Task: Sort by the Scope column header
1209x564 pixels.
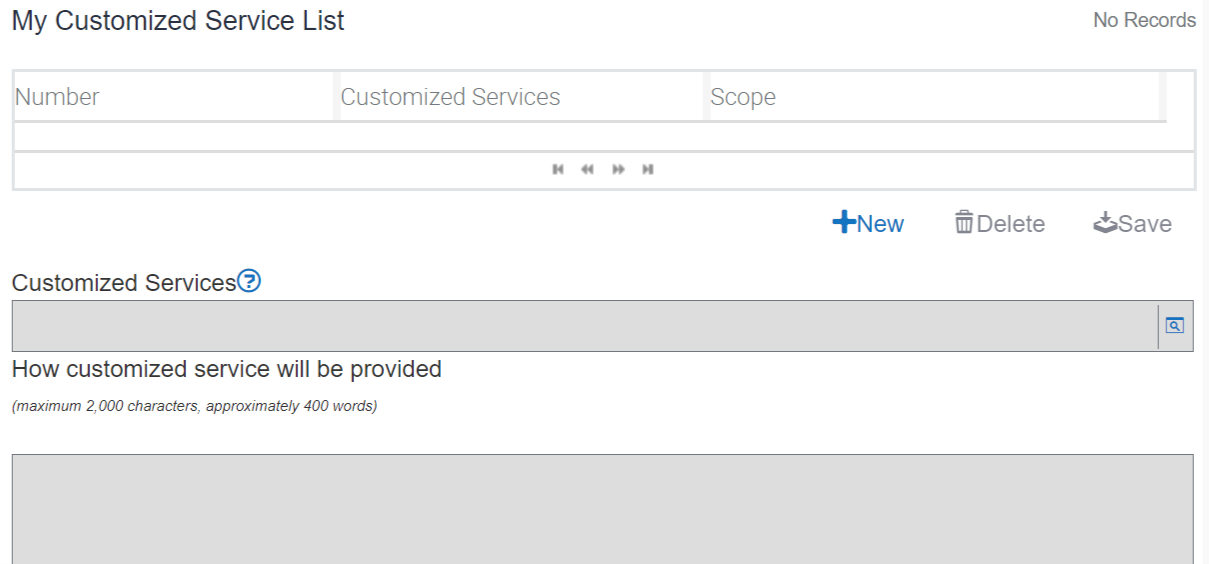Action: tap(743, 97)
